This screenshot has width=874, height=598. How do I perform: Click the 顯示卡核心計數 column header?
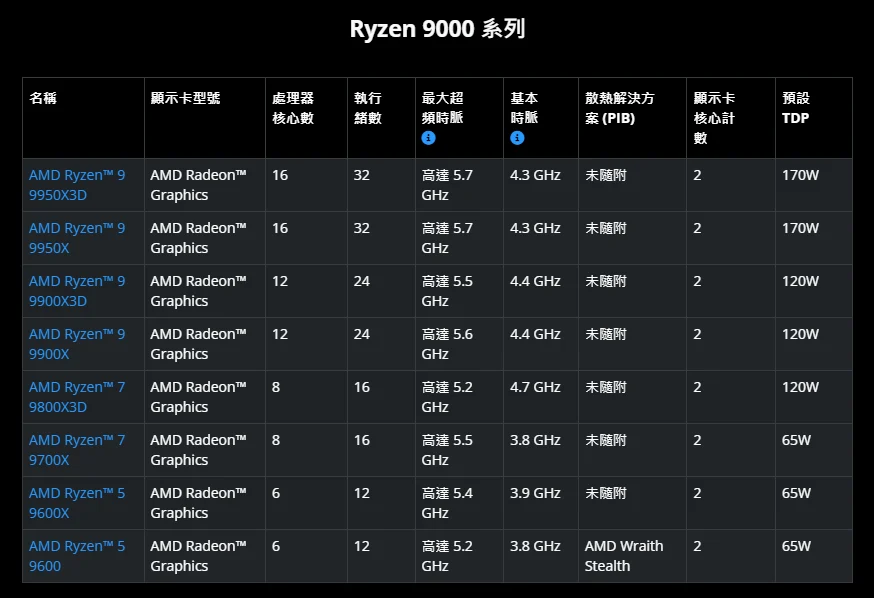tap(714, 118)
